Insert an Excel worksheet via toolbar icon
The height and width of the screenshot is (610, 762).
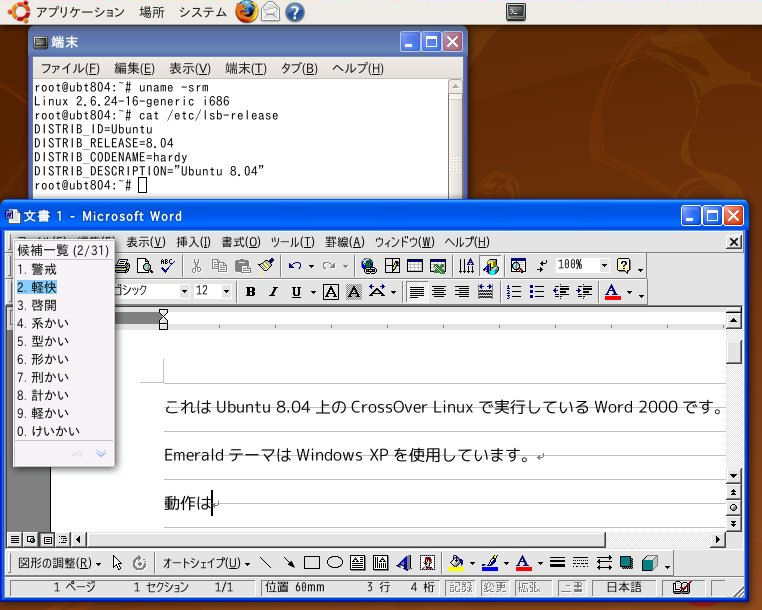[438, 265]
